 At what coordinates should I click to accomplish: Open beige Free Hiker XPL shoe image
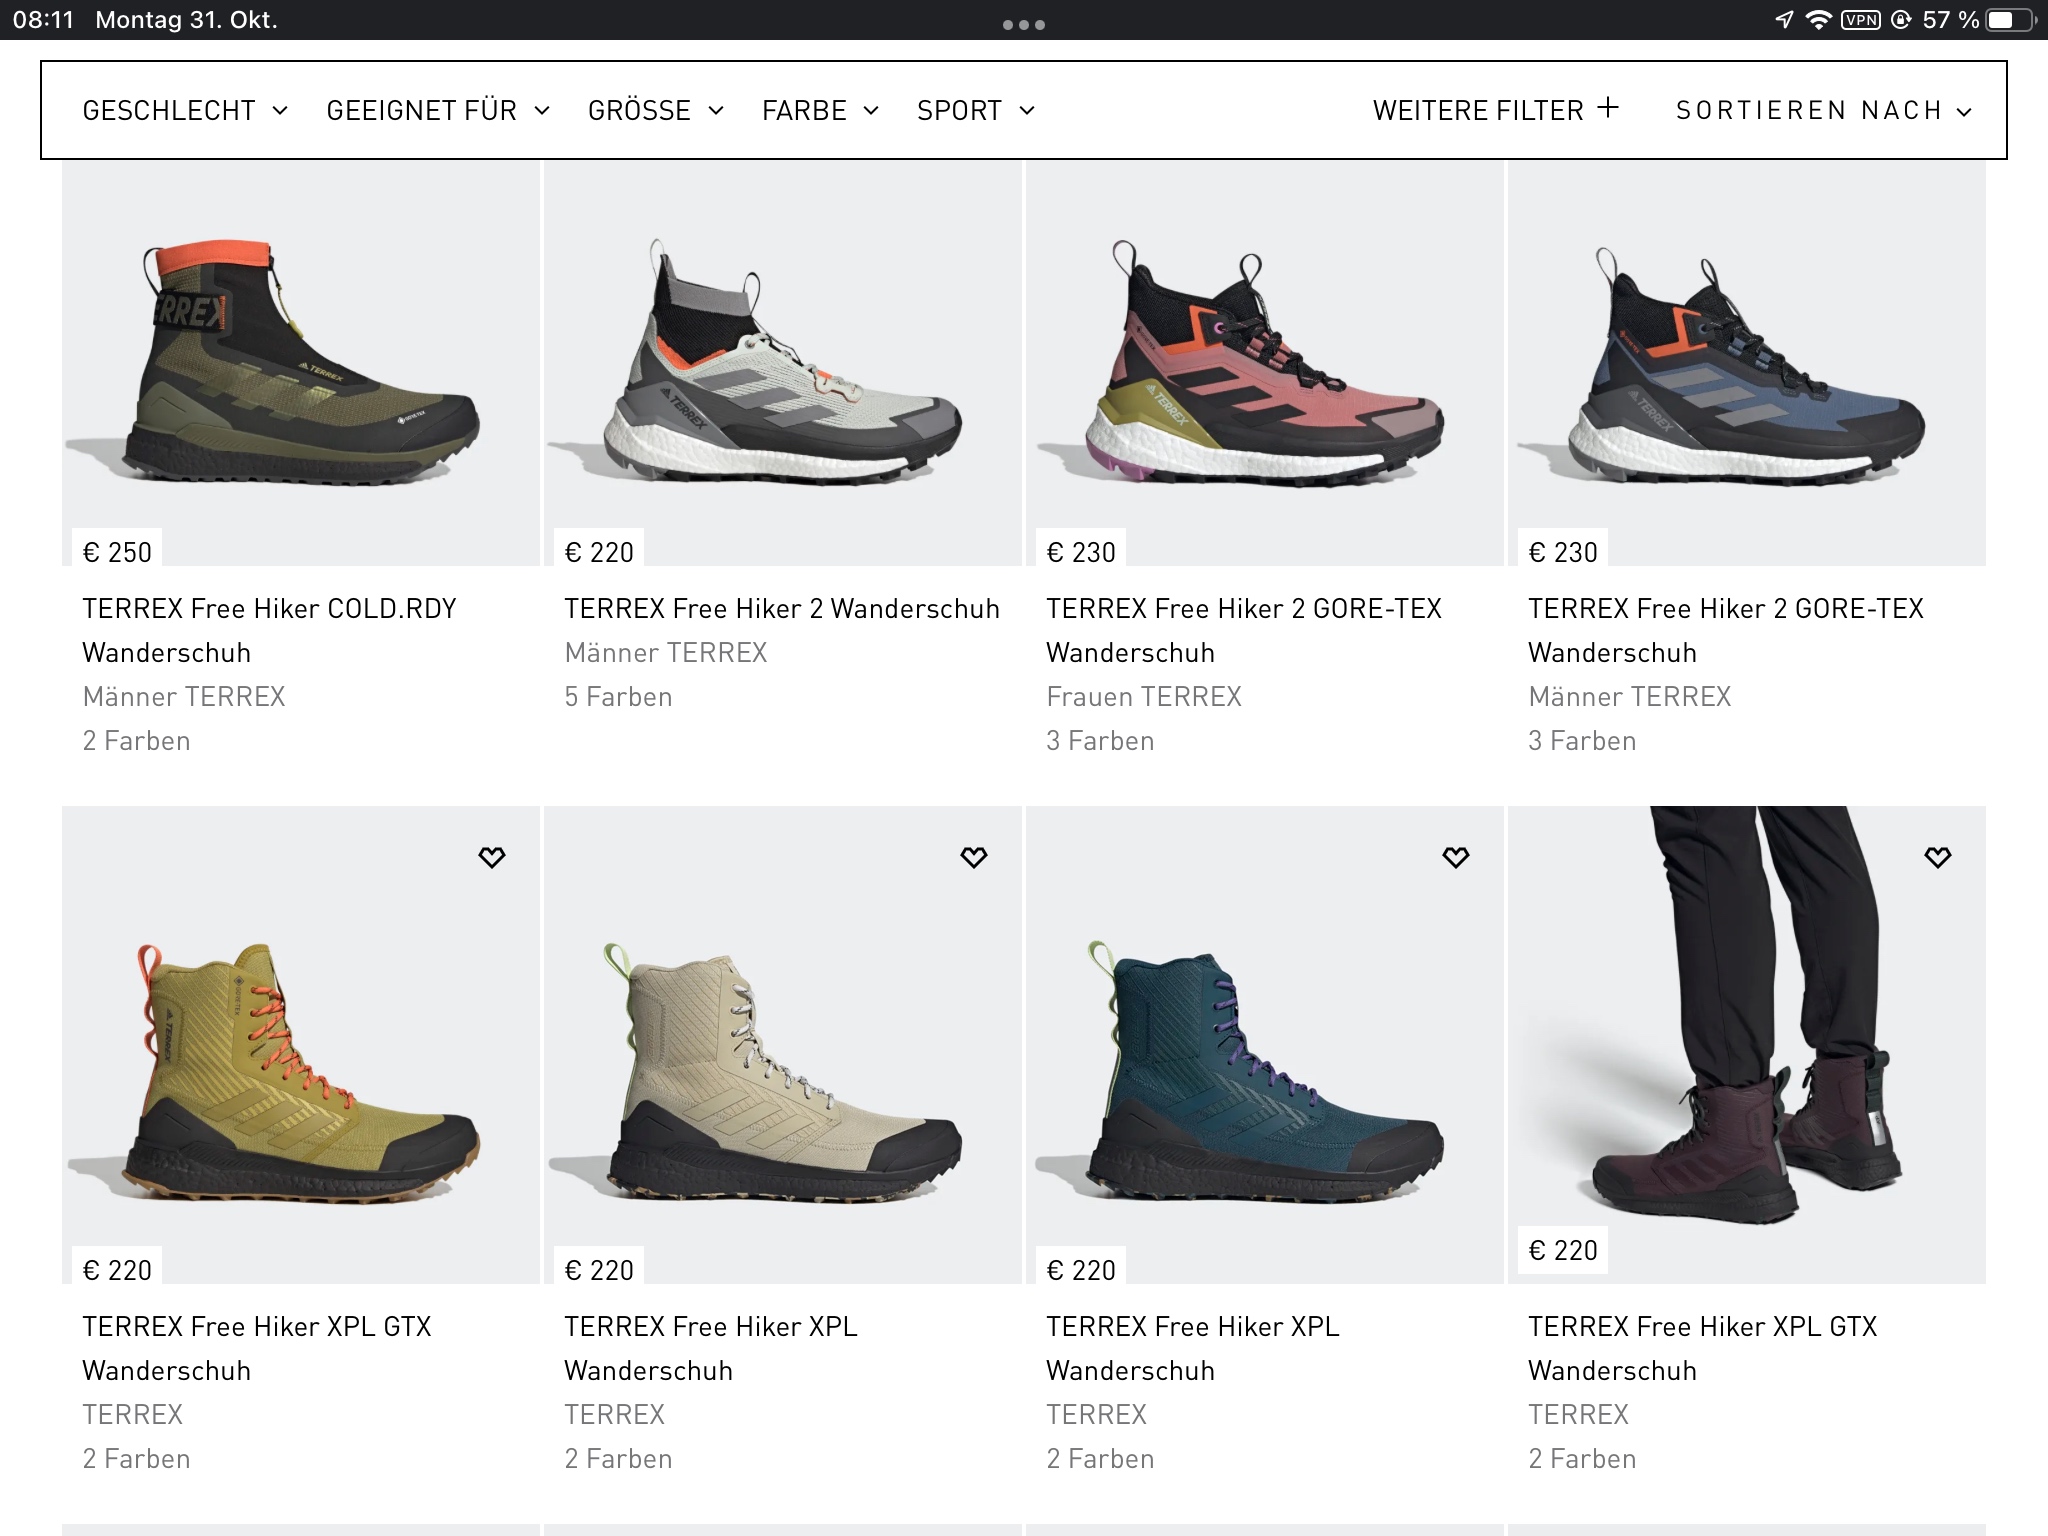click(783, 1044)
